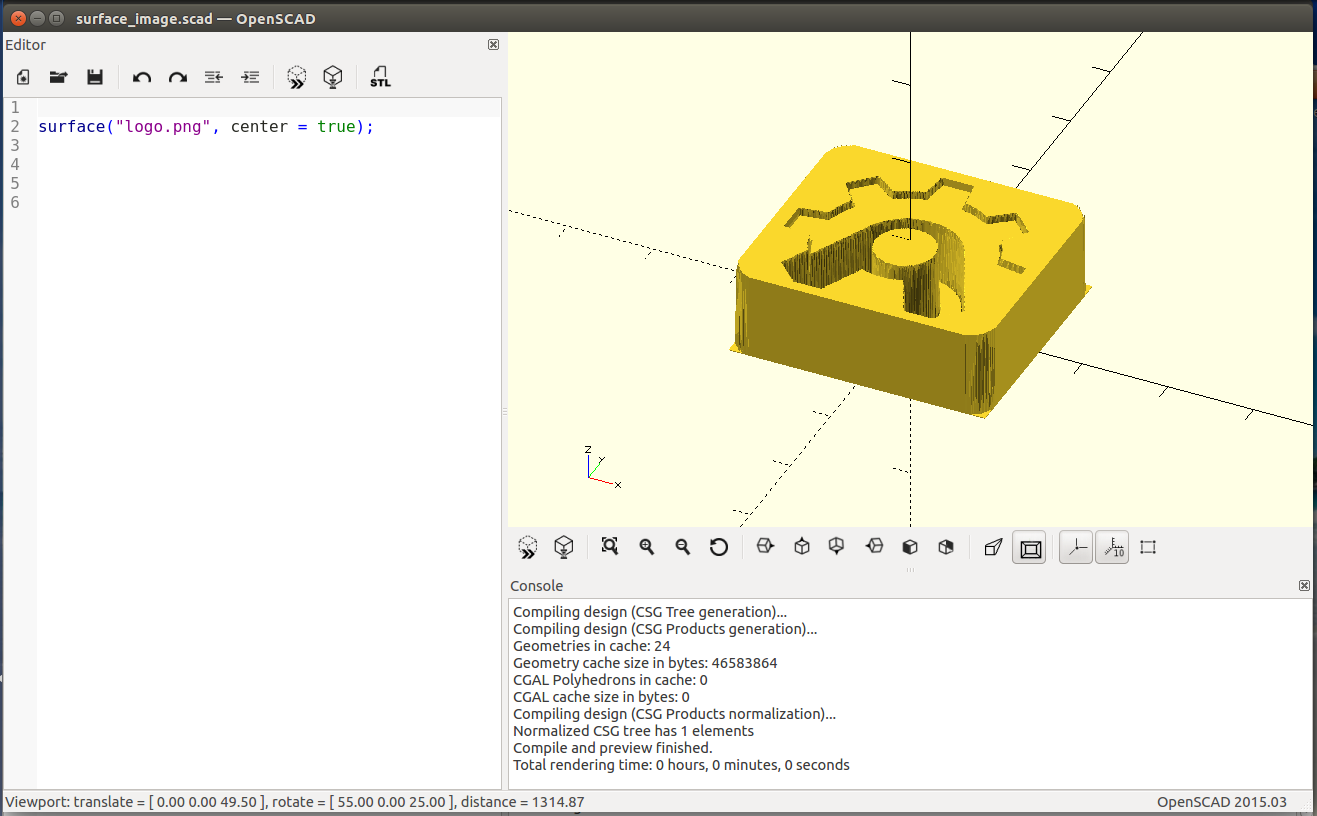The image size is (1317, 816).
Task: Close the Console panel
Action: tap(1304, 586)
